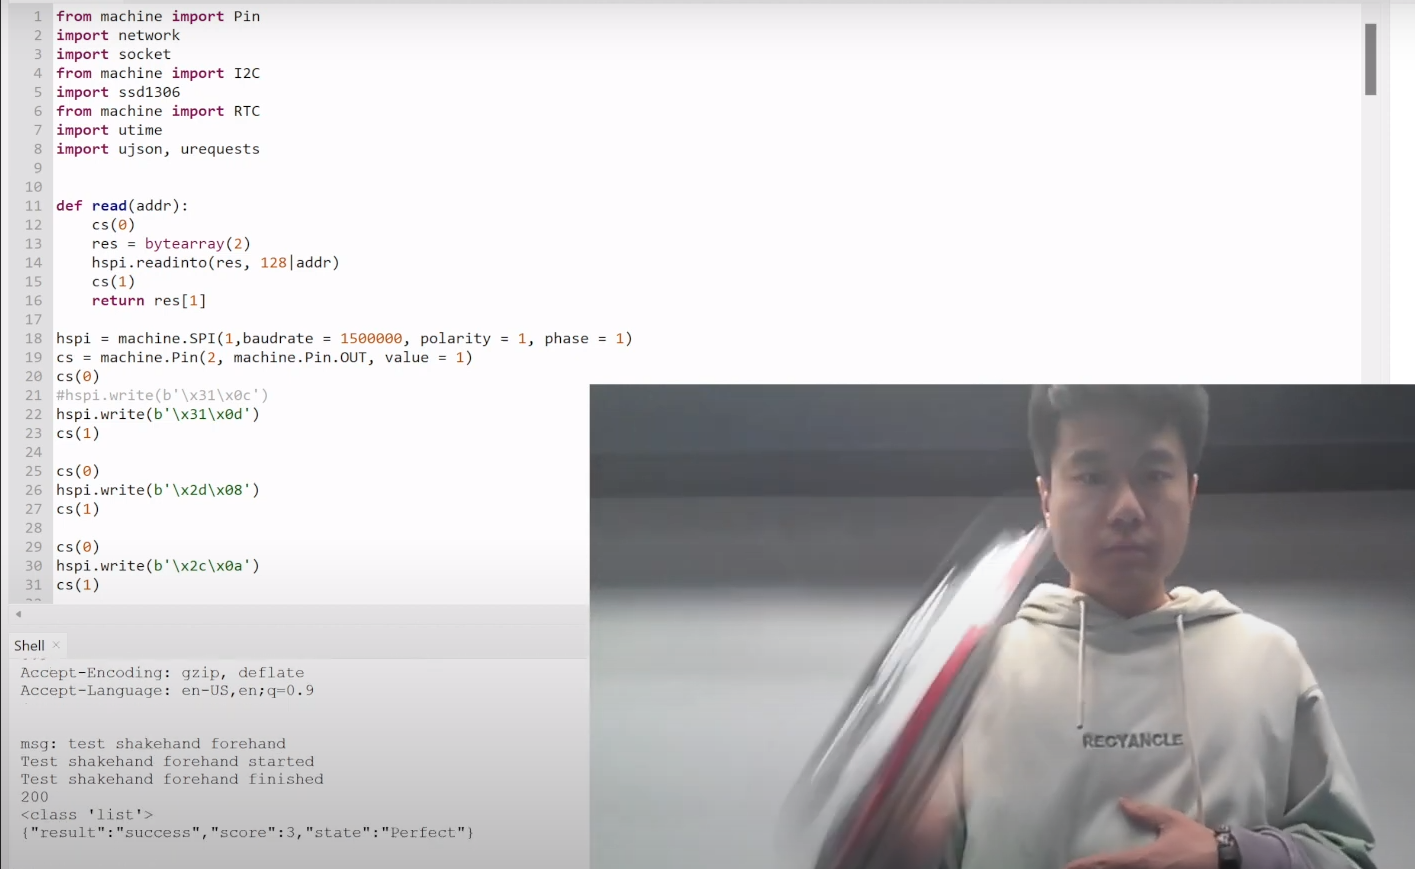Image resolution: width=1415 pixels, height=869 pixels.
Task: Click line 'hspi.readinto(res, 128|addr)'
Action: [215, 263]
